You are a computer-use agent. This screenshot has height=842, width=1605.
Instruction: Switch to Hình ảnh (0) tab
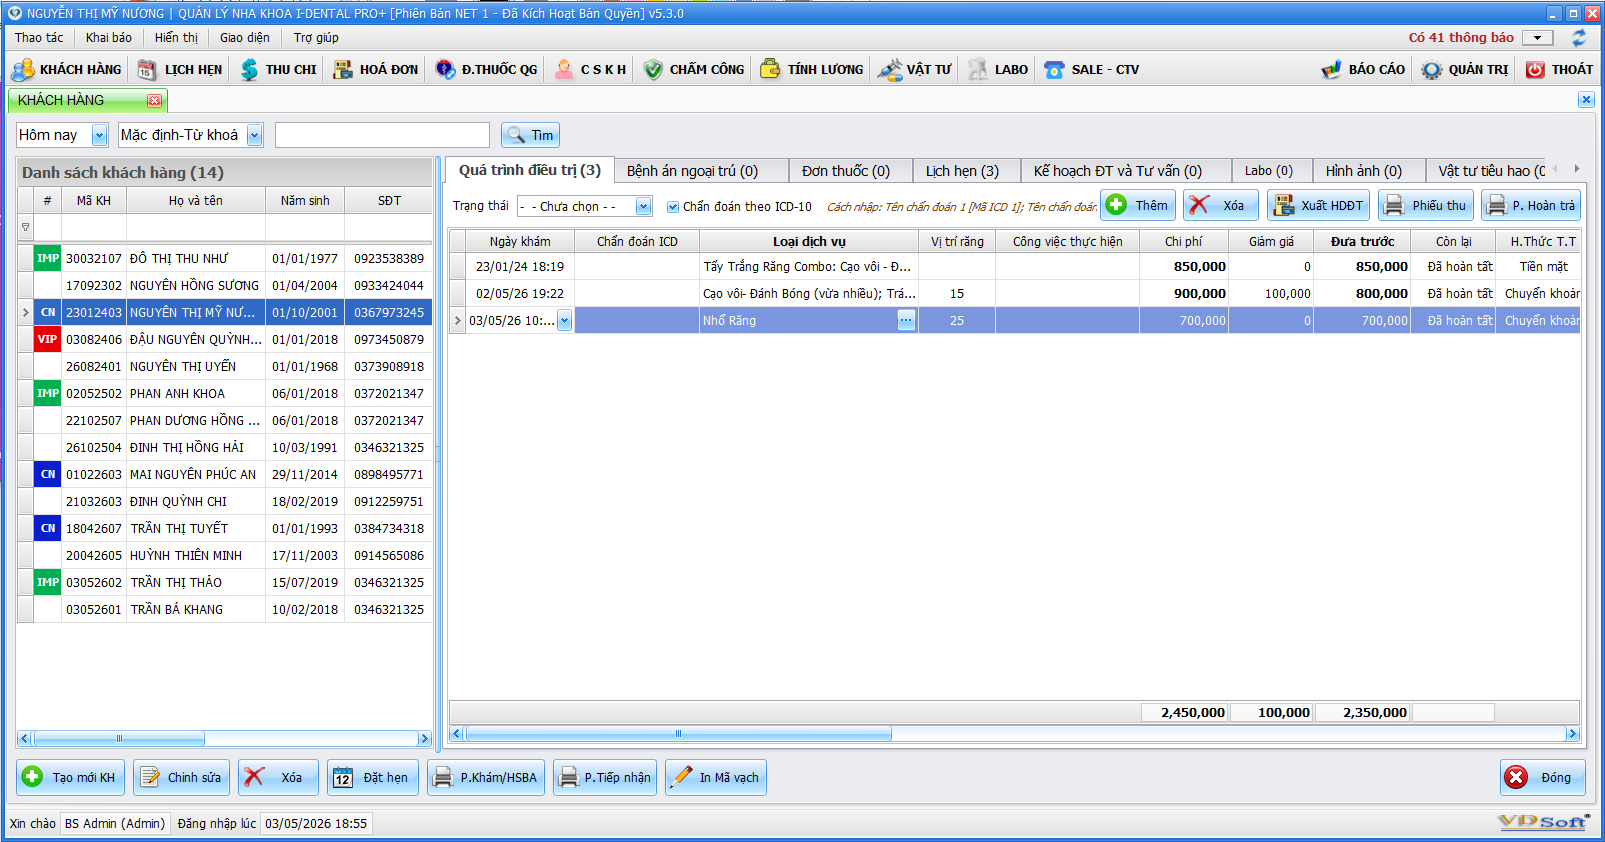pos(1368,171)
